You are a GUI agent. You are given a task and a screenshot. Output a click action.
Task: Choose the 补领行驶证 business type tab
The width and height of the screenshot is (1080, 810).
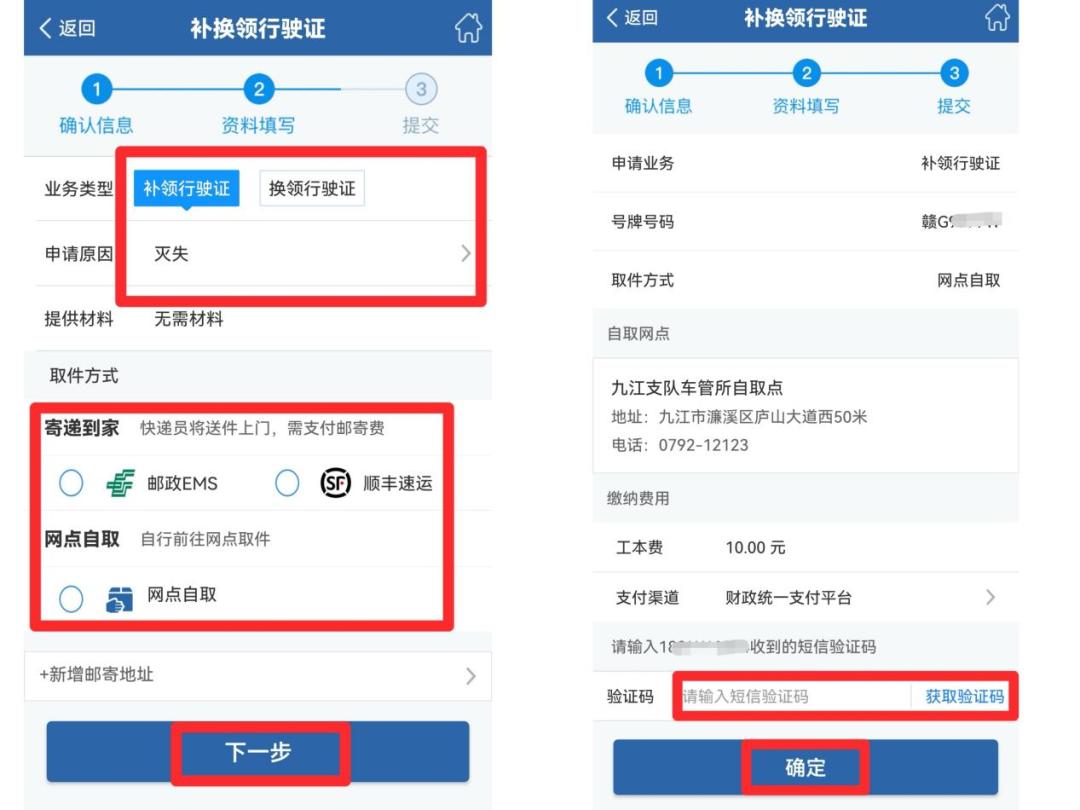pyautogui.click(x=187, y=188)
